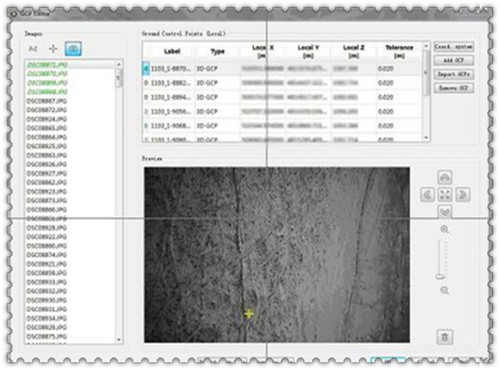The width and height of the screenshot is (500, 370).
Task: Click the pan right arrow icon
Action: (x=462, y=194)
